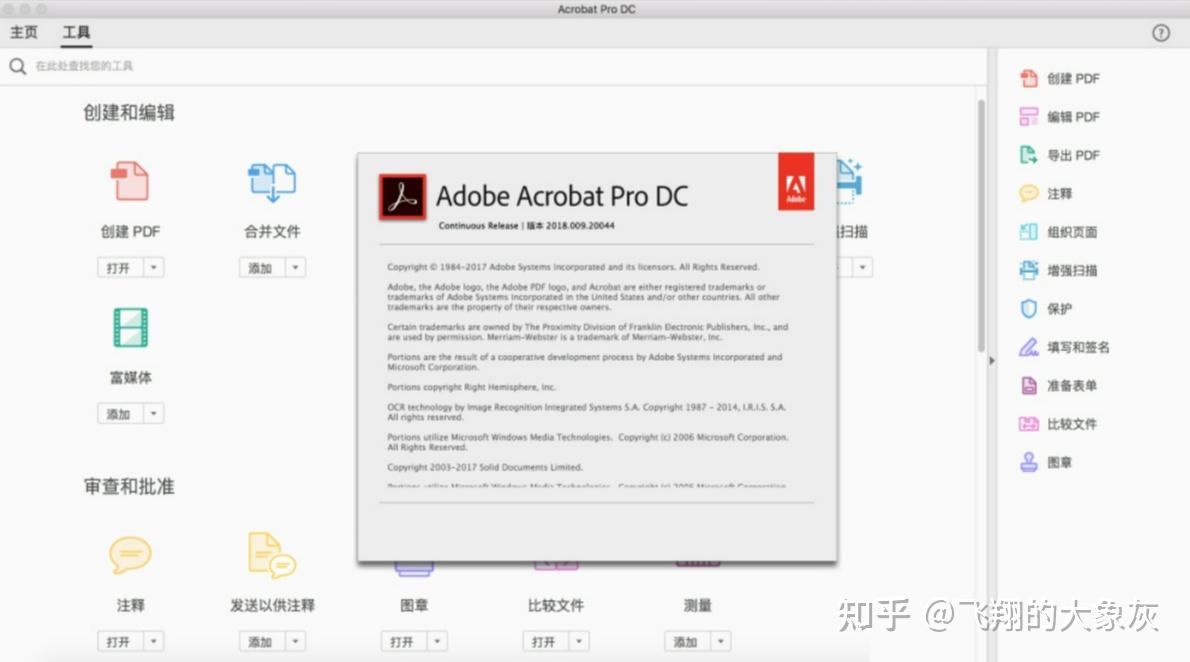Expand dropdown arrow under 注释 tool
This screenshot has height=662, width=1190.
click(153, 642)
